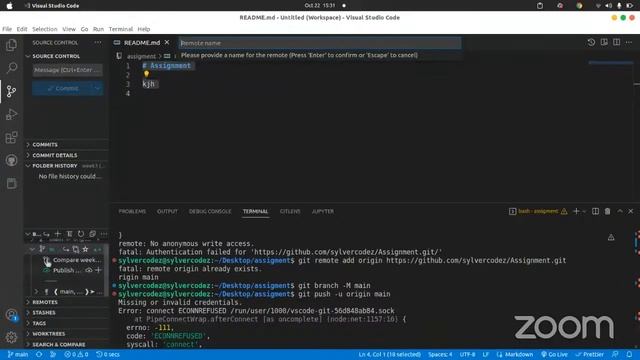Screen dimensions: 640x360
Task: Open the Search view in activity bar
Action: click(x=11, y=67)
